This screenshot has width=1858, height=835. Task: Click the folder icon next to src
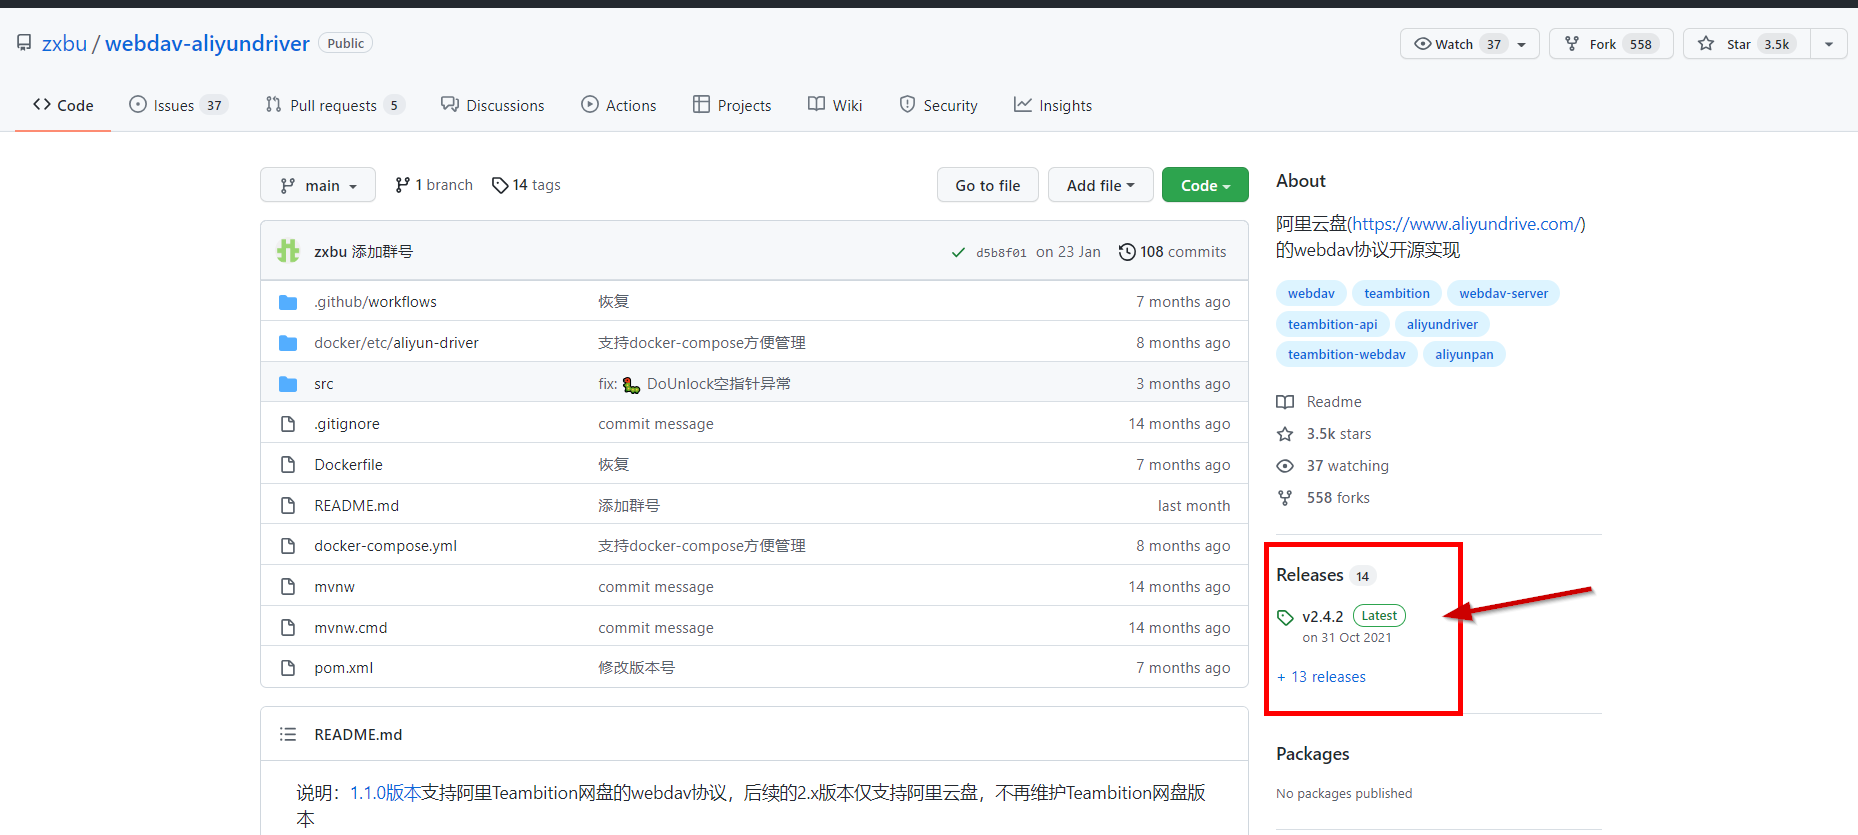(288, 384)
